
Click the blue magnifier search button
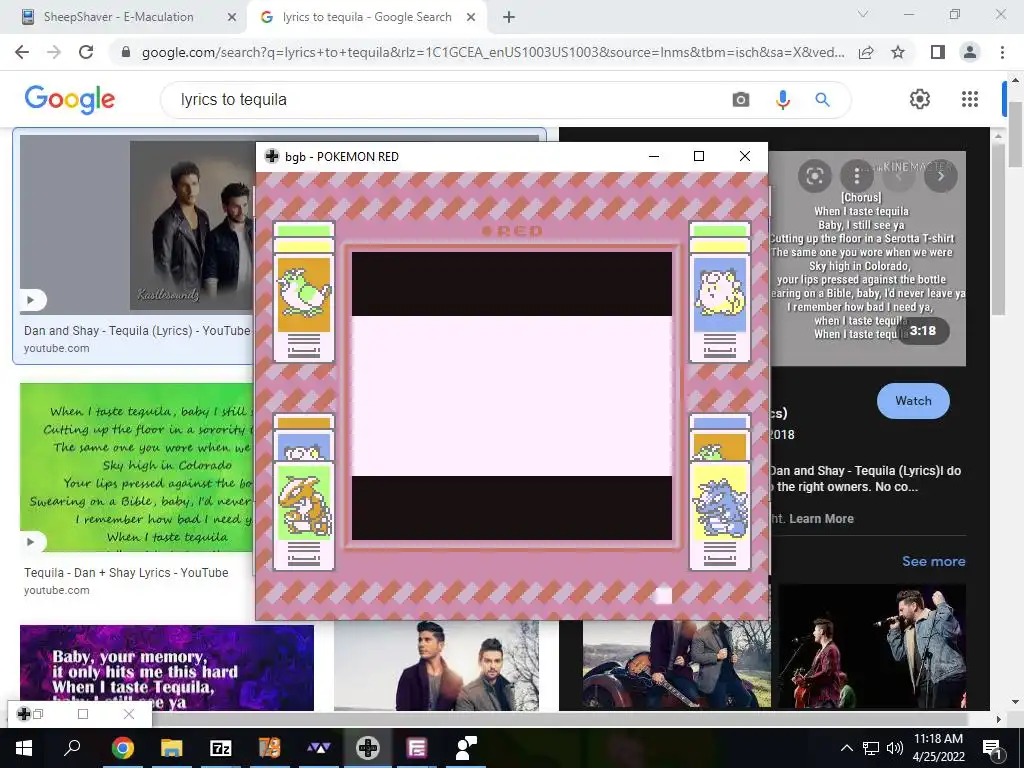(x=822, y=100)
